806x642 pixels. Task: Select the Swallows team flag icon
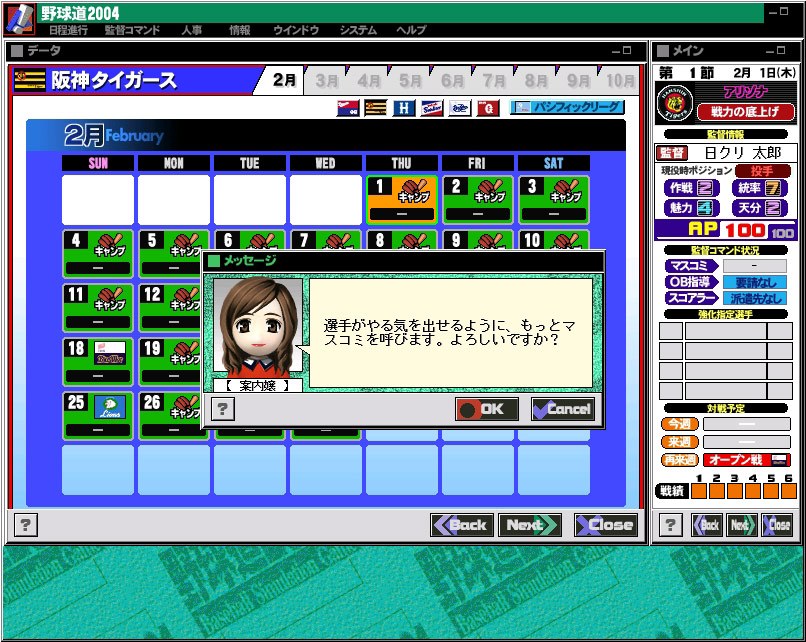click(432, 107)
